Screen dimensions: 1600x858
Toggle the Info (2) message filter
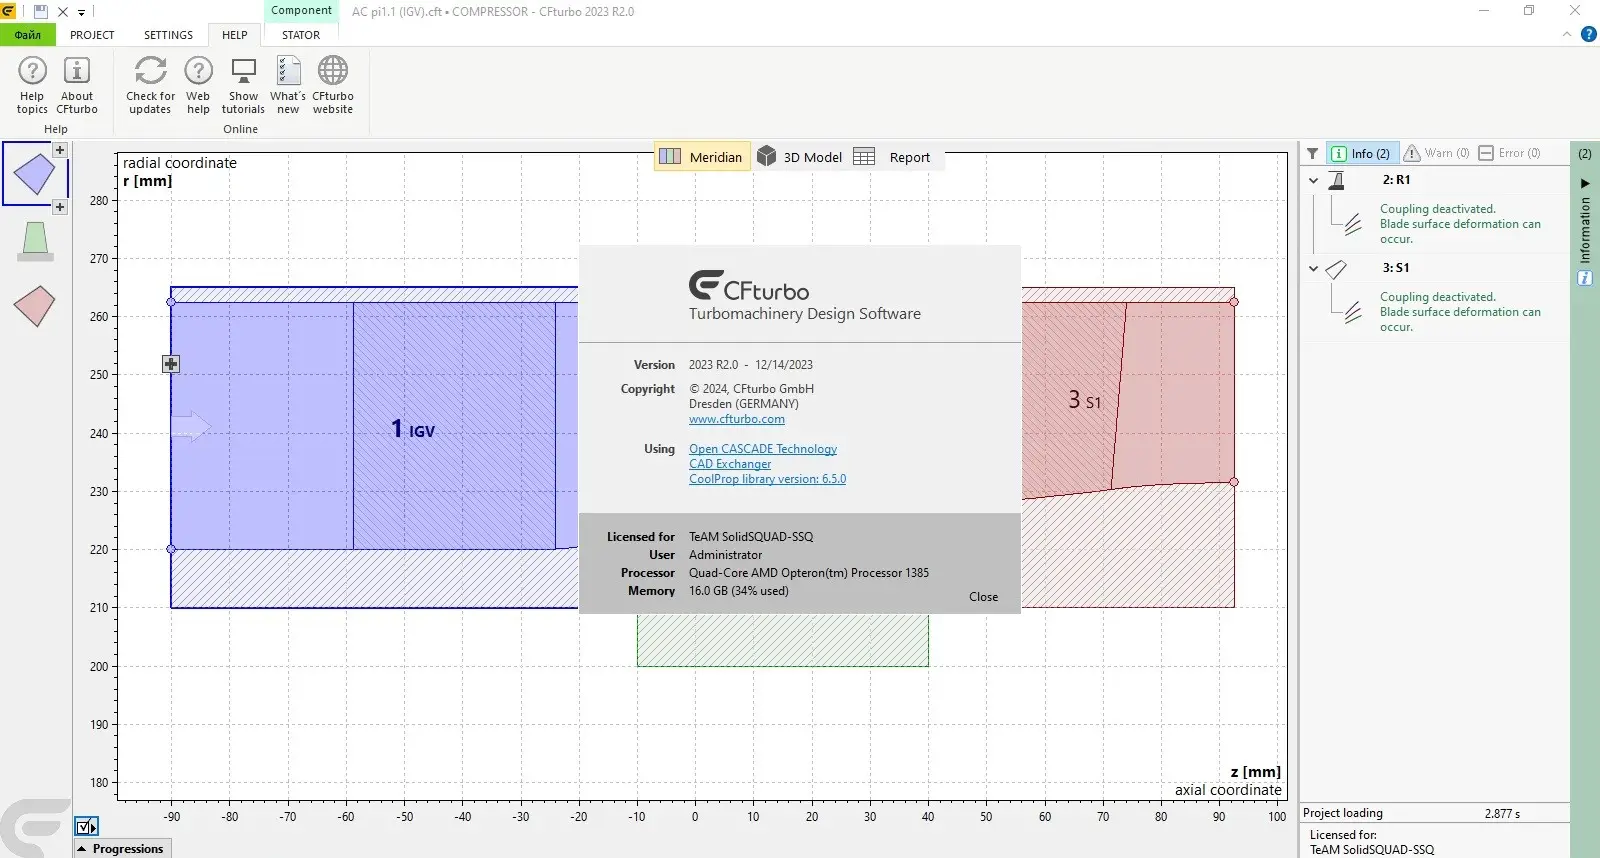(1361, 153)
